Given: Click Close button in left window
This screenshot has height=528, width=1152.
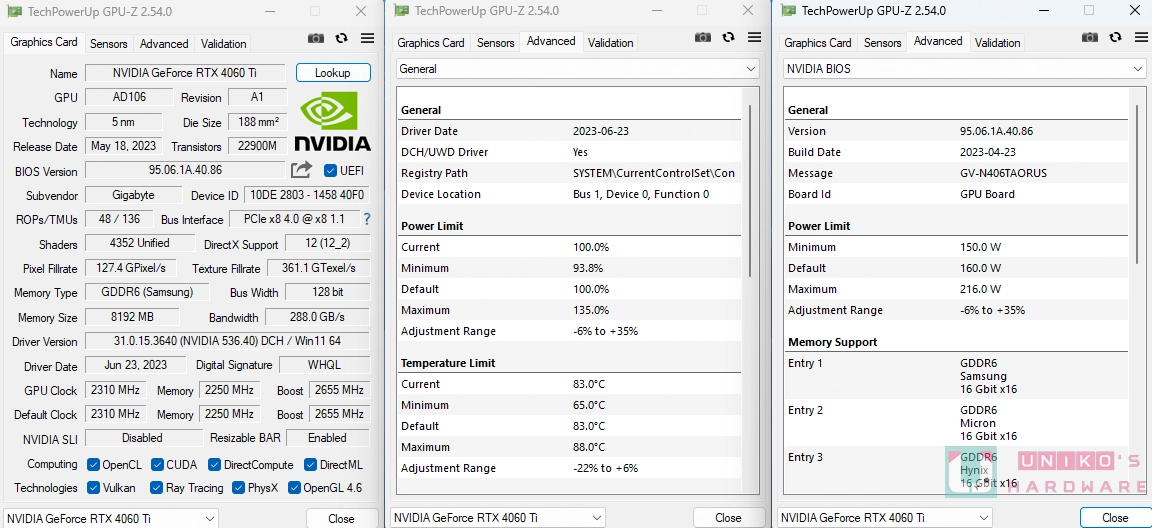Looking at the screenshot, I should [x=341, y=518].
